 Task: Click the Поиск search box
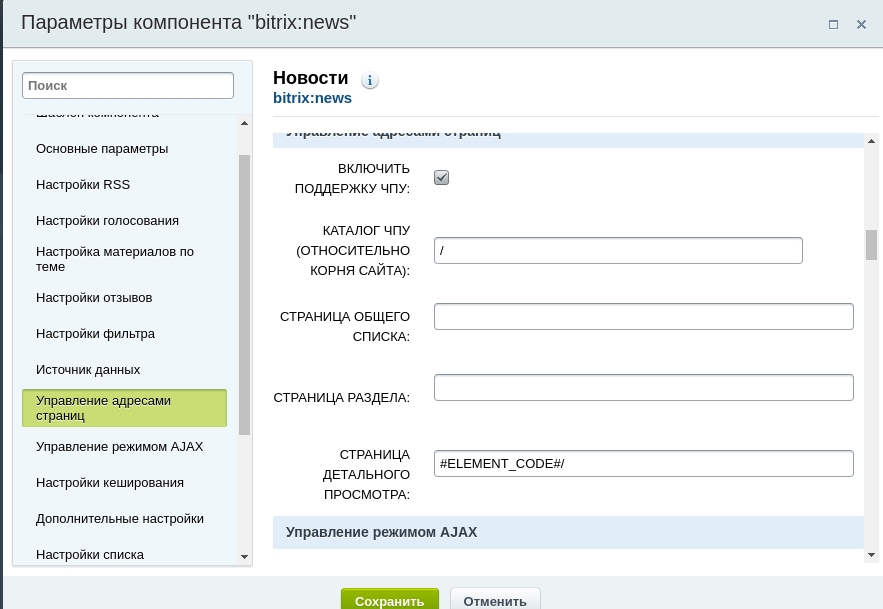point(128,86)
